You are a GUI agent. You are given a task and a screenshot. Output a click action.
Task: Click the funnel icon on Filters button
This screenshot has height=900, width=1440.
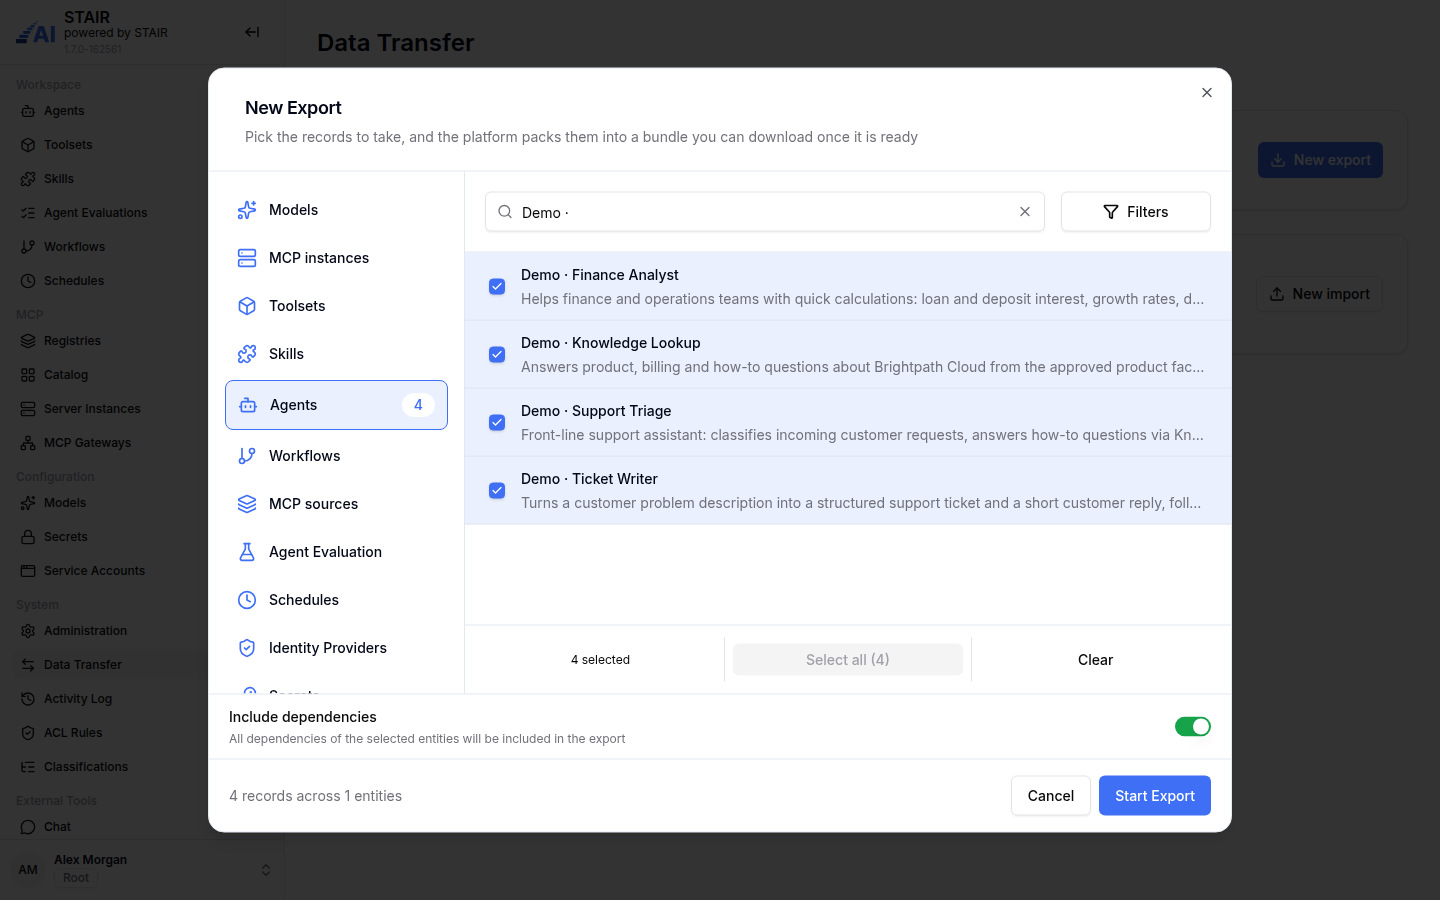1111,212
